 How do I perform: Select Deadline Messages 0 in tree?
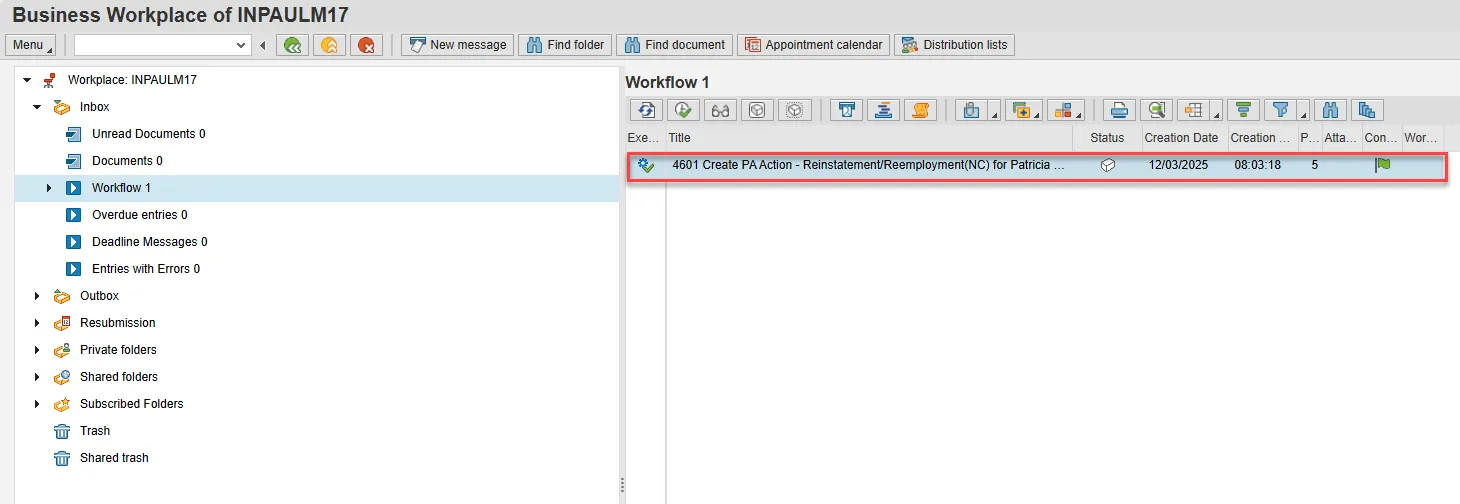point(149,242)
